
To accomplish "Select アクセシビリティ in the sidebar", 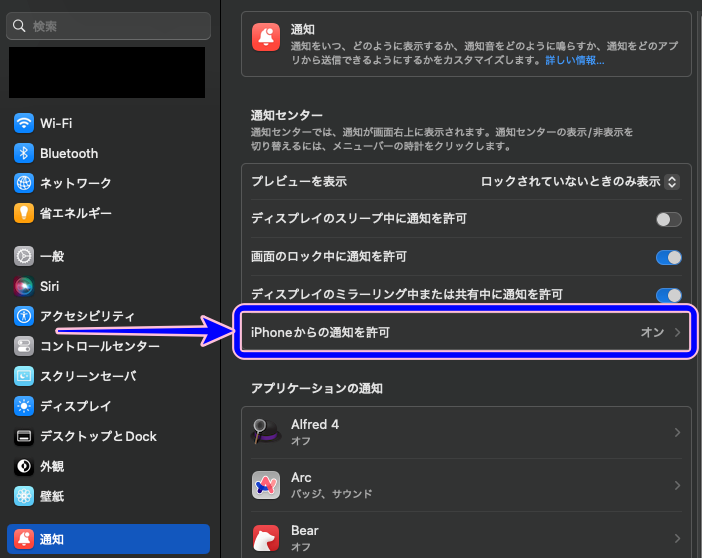I will (108, 316).
